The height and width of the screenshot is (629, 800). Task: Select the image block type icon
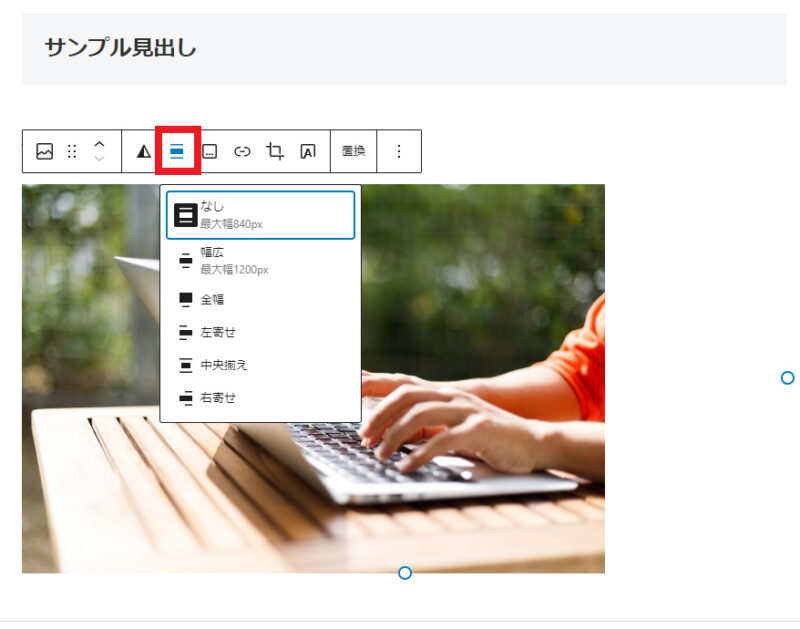[45, 151]
